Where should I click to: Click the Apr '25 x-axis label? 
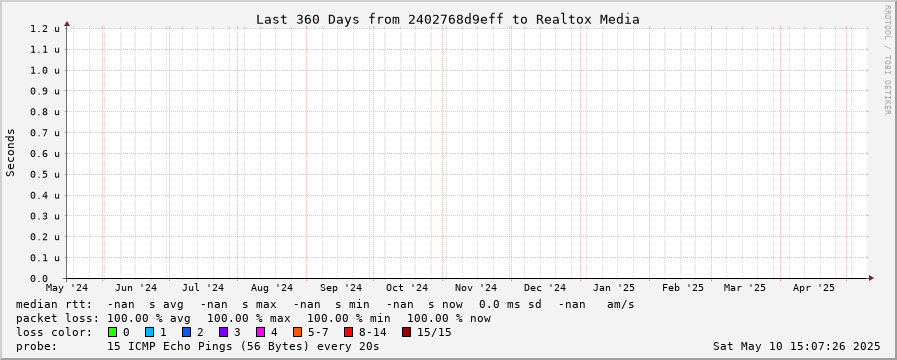click(814, 288)
